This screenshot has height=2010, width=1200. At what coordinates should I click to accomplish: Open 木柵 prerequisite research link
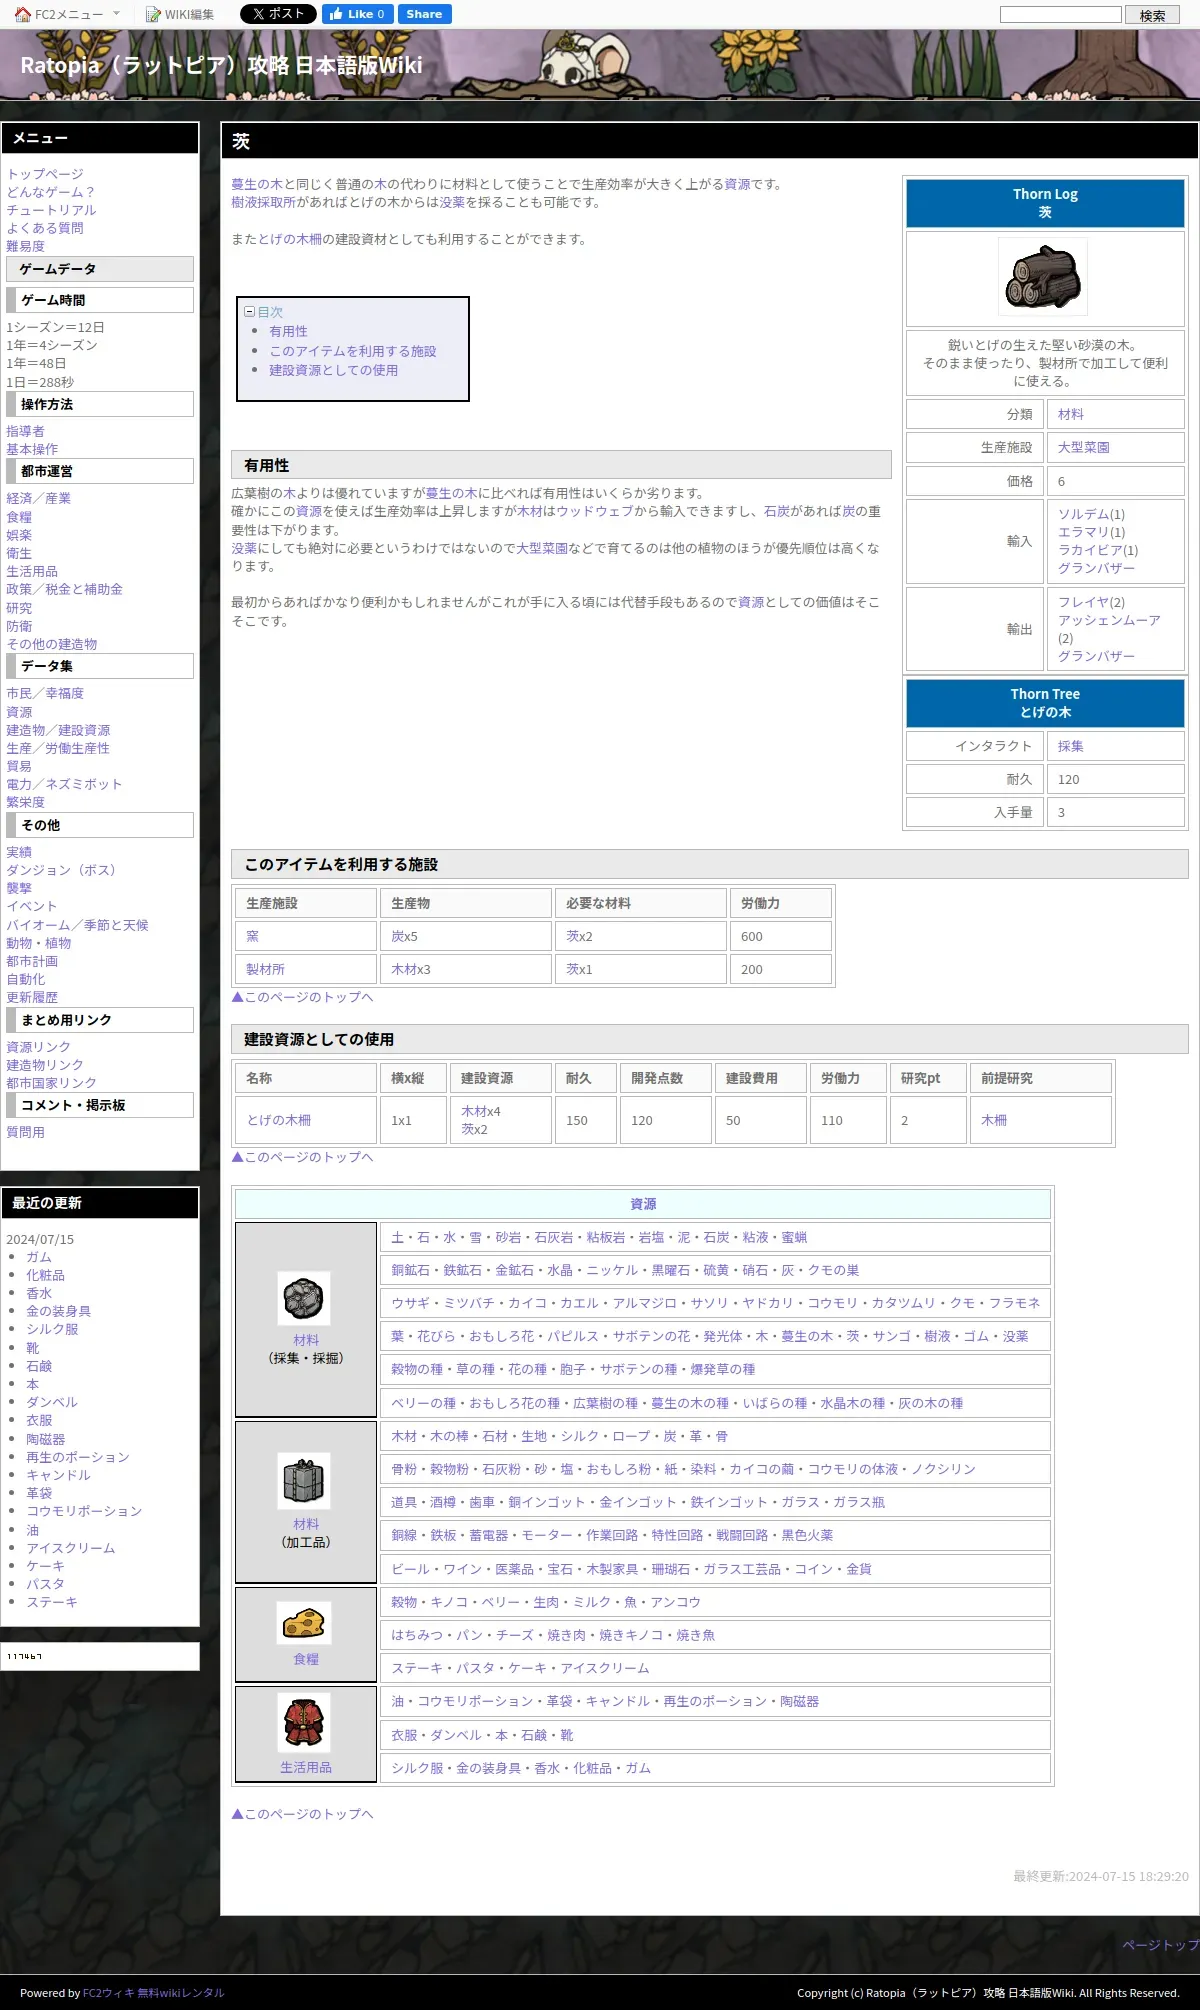[x=994, y=1120]
